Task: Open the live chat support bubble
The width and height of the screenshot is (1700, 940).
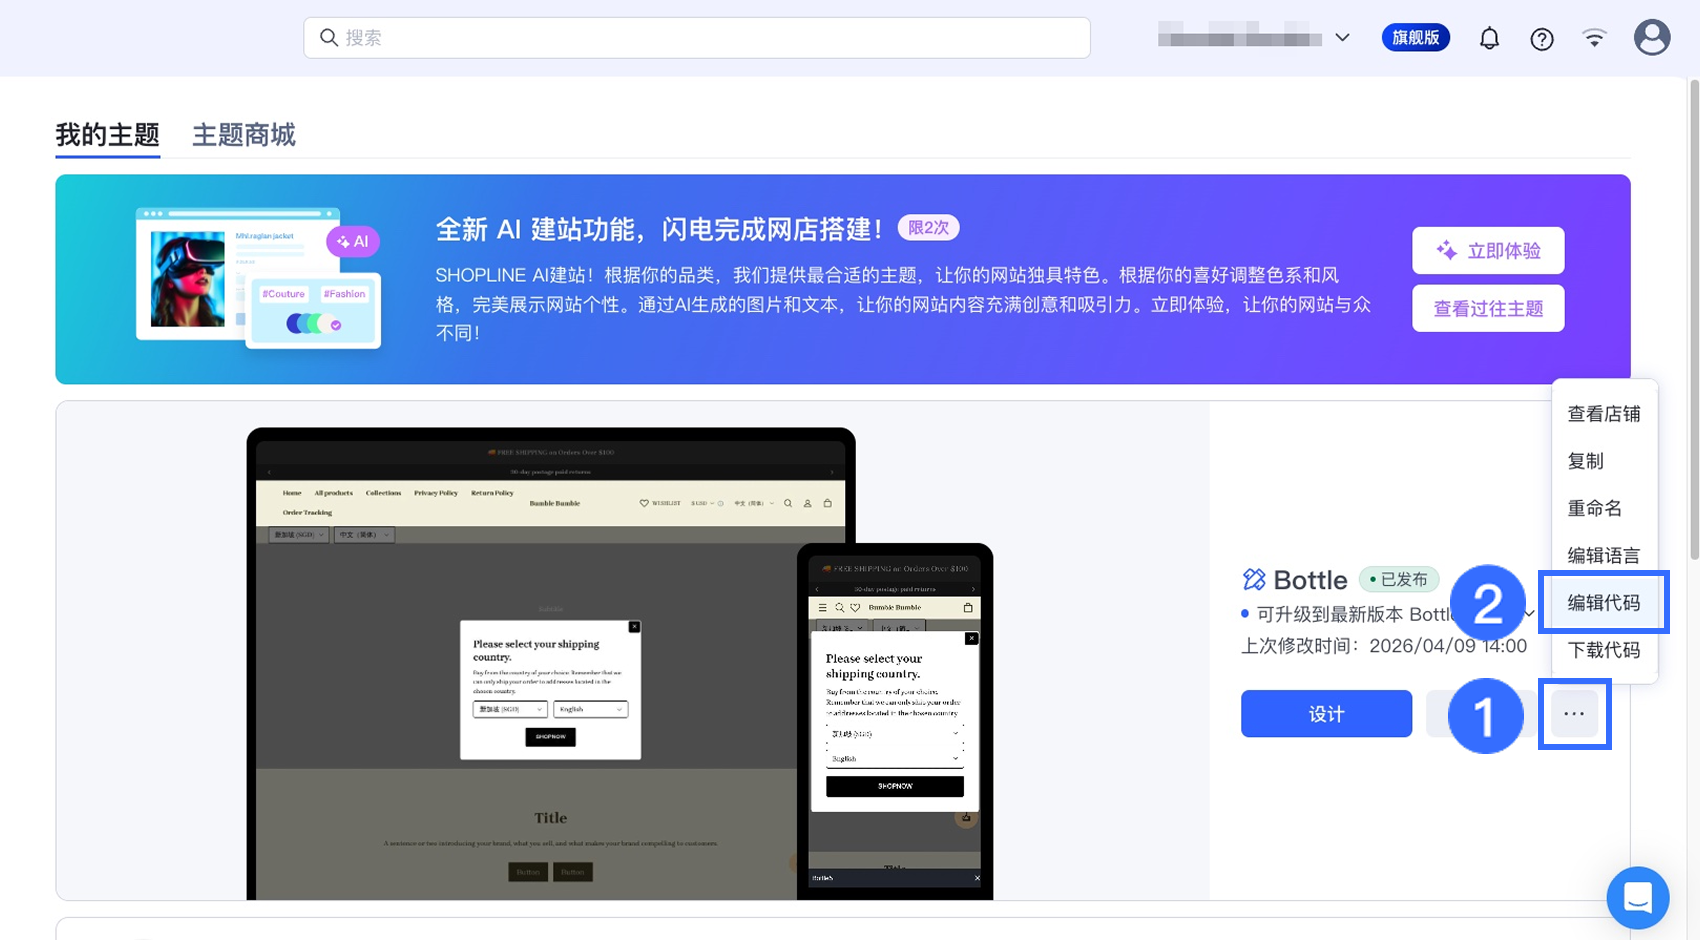Action: pos(1638,897)
